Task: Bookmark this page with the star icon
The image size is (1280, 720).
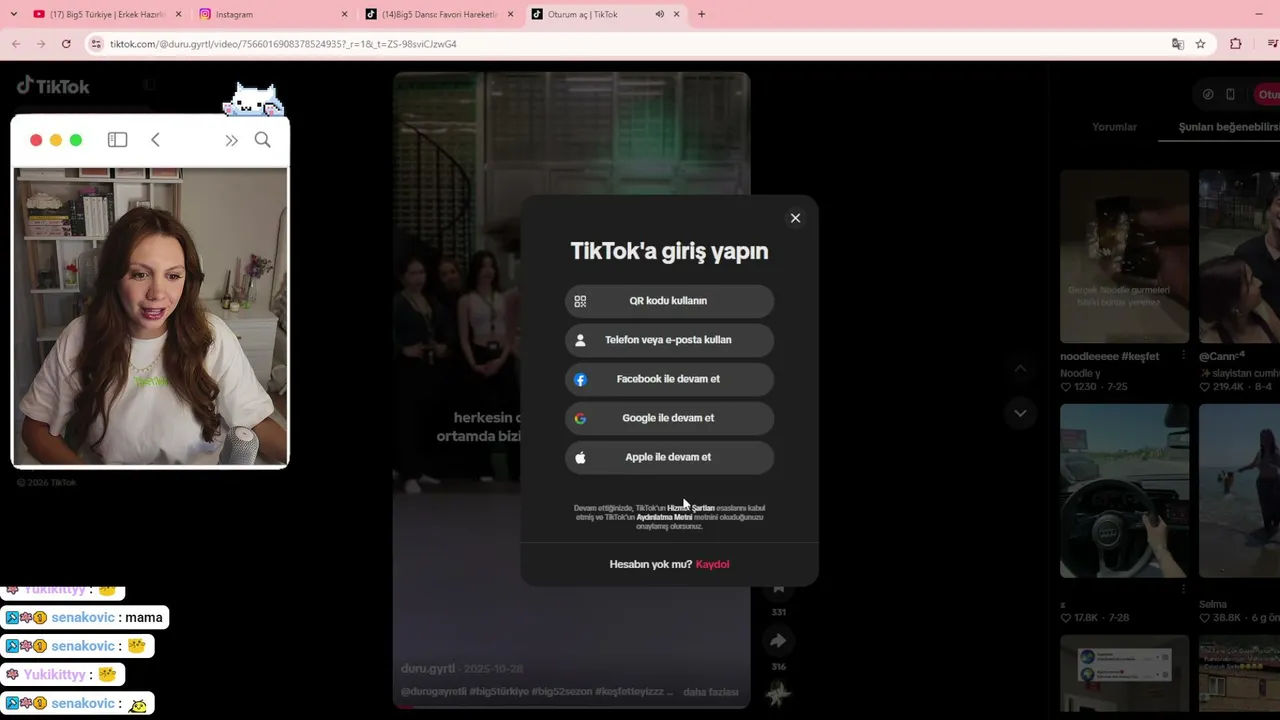Action: (x=1200, y=44)
